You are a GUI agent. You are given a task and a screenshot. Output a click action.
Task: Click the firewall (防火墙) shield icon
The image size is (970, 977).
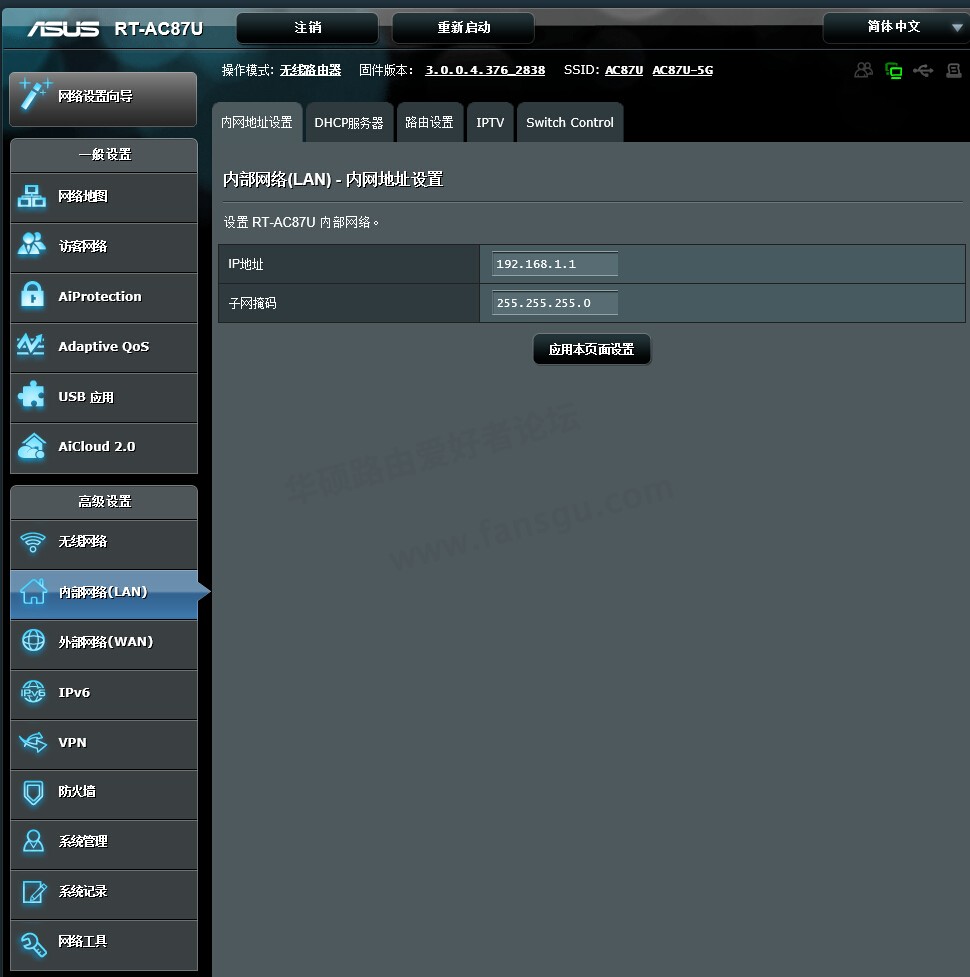(33, 793)
